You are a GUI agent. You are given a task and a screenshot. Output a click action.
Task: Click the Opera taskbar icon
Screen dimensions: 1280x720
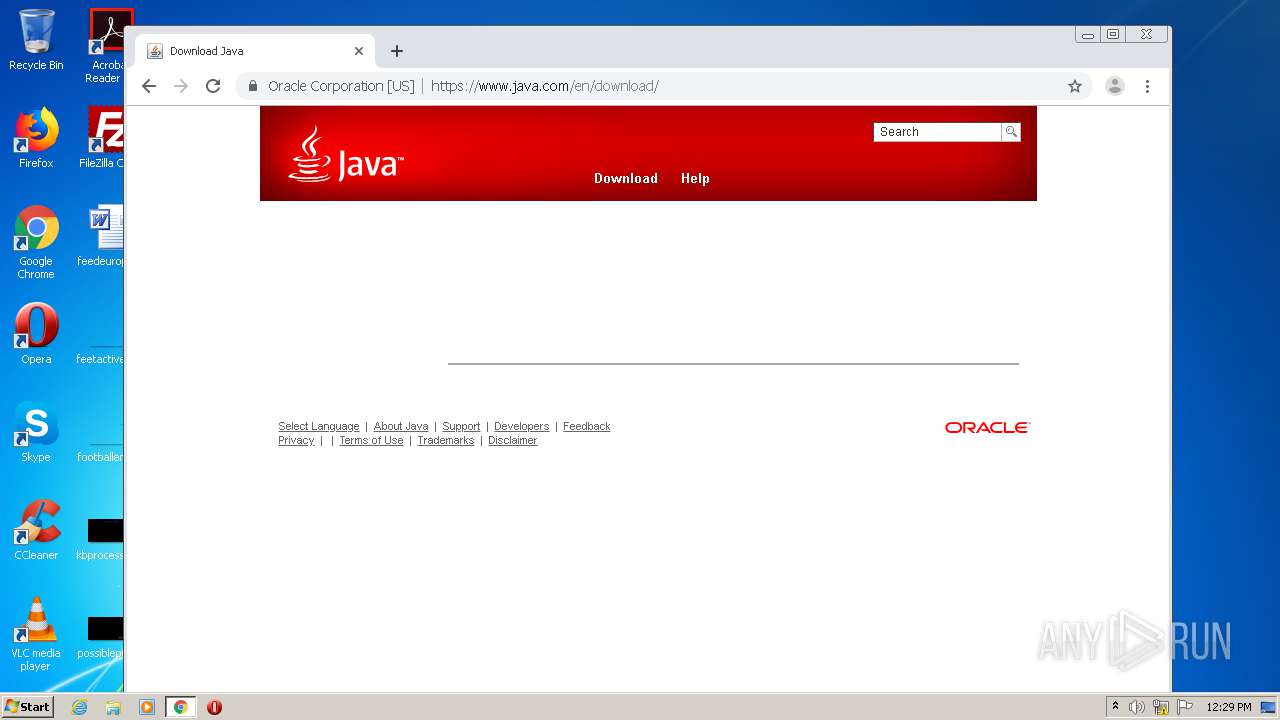214,707
